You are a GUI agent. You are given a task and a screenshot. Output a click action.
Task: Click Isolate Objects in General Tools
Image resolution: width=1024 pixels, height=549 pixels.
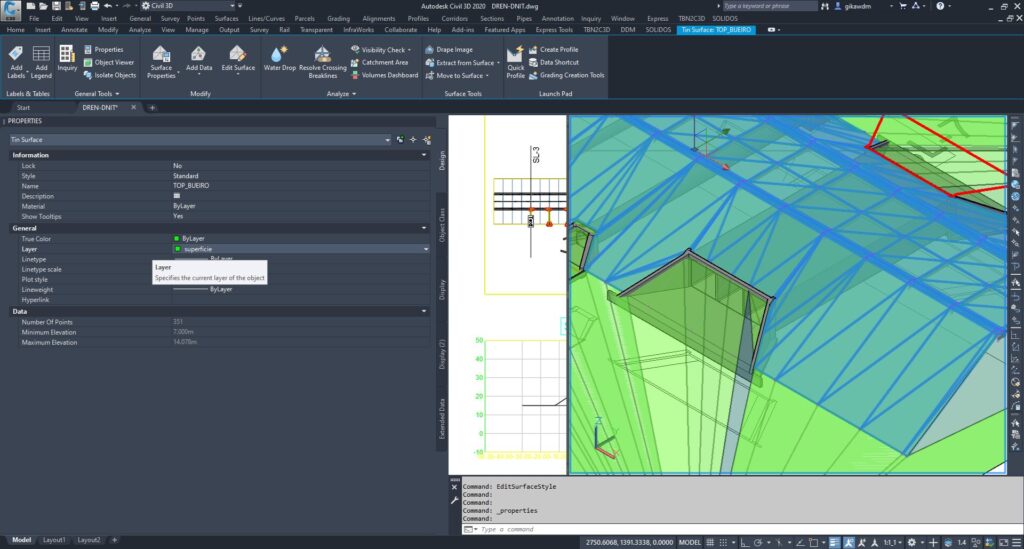110,75
